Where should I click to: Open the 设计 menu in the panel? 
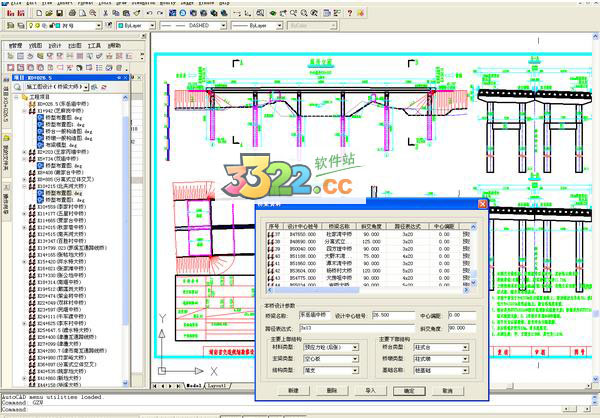[x=55, y=45]
